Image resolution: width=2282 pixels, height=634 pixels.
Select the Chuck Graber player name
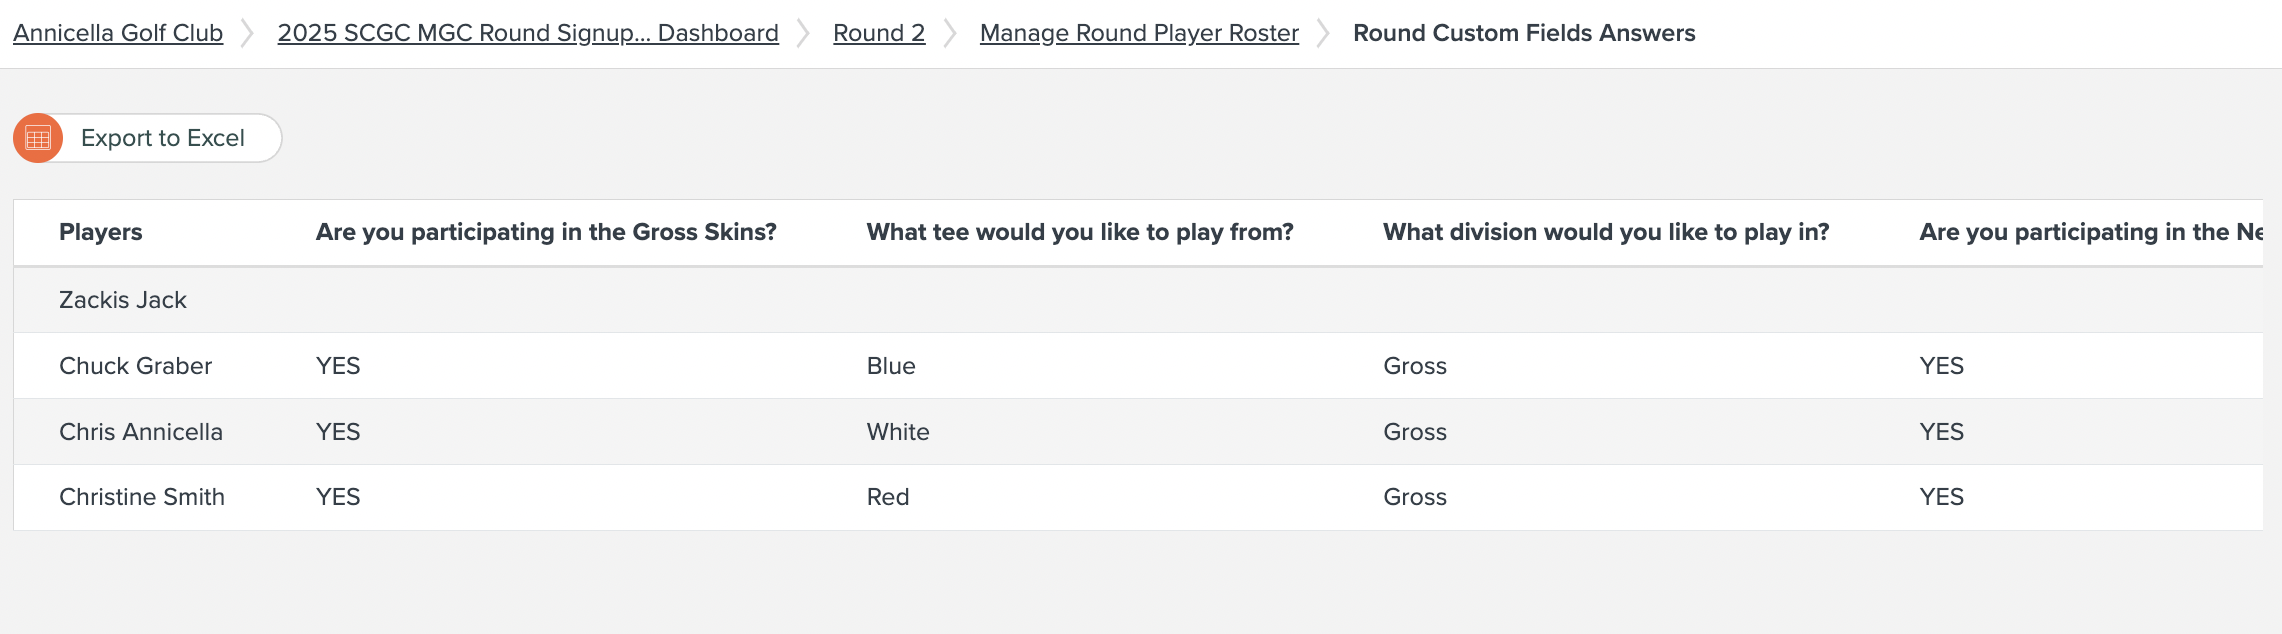135,366
